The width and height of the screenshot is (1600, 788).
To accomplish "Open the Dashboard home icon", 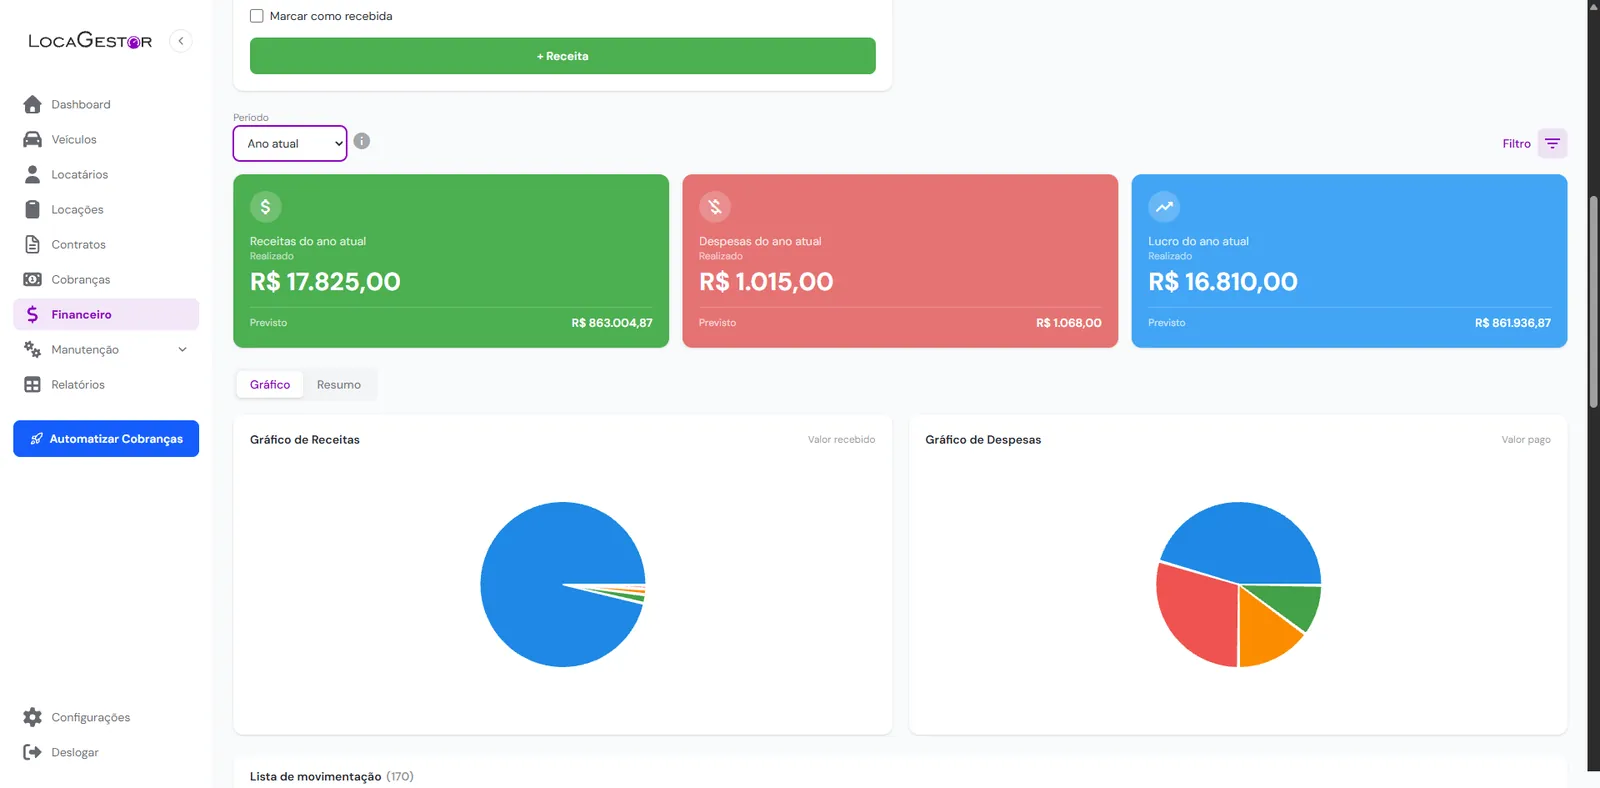I will (32, 105).
